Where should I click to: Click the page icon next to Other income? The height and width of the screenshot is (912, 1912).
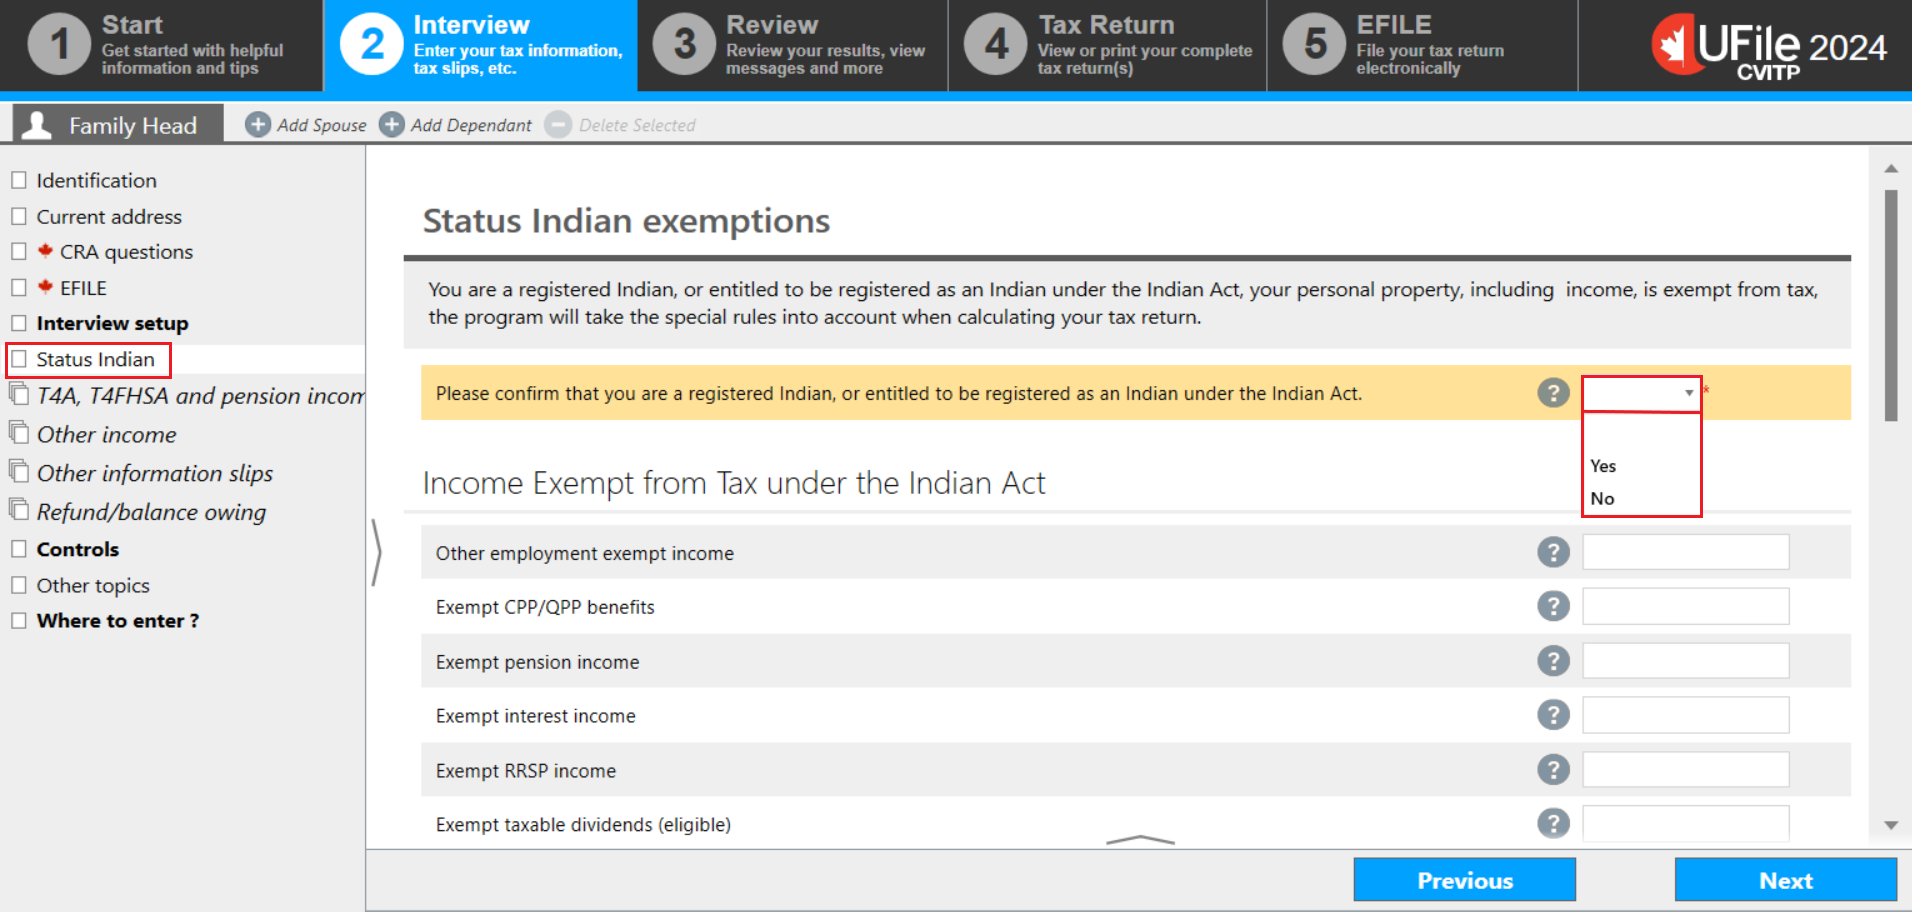[19, 432]
